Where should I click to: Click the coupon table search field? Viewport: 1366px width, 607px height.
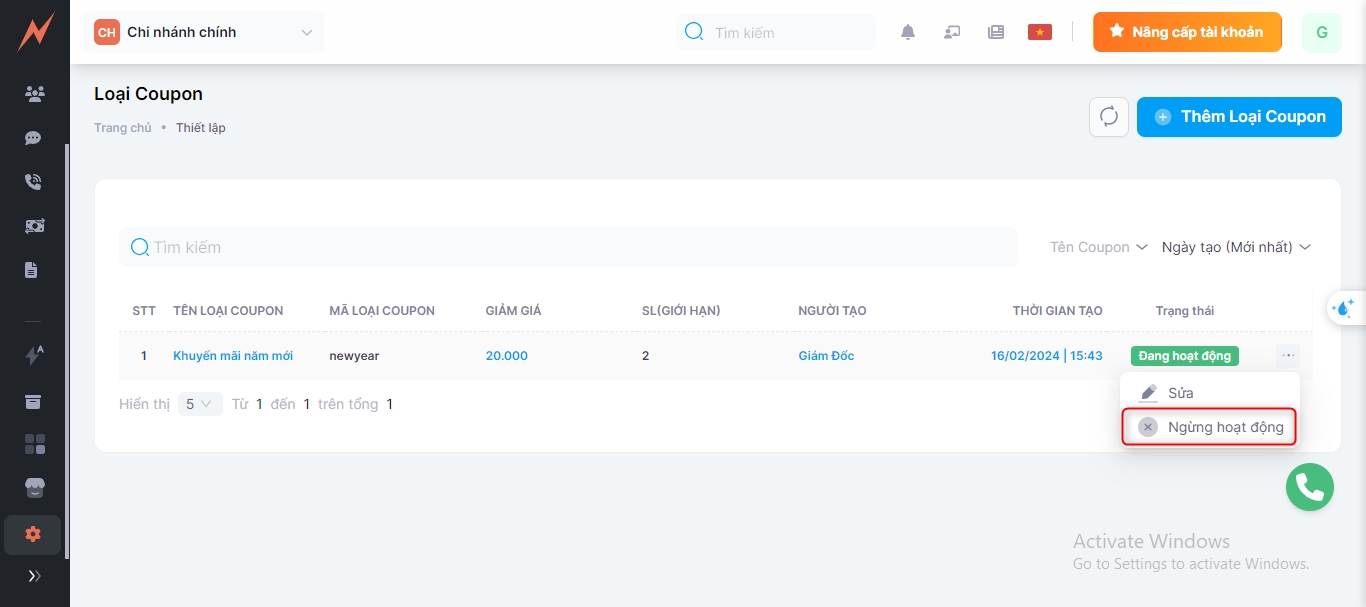tap(568, 247)
